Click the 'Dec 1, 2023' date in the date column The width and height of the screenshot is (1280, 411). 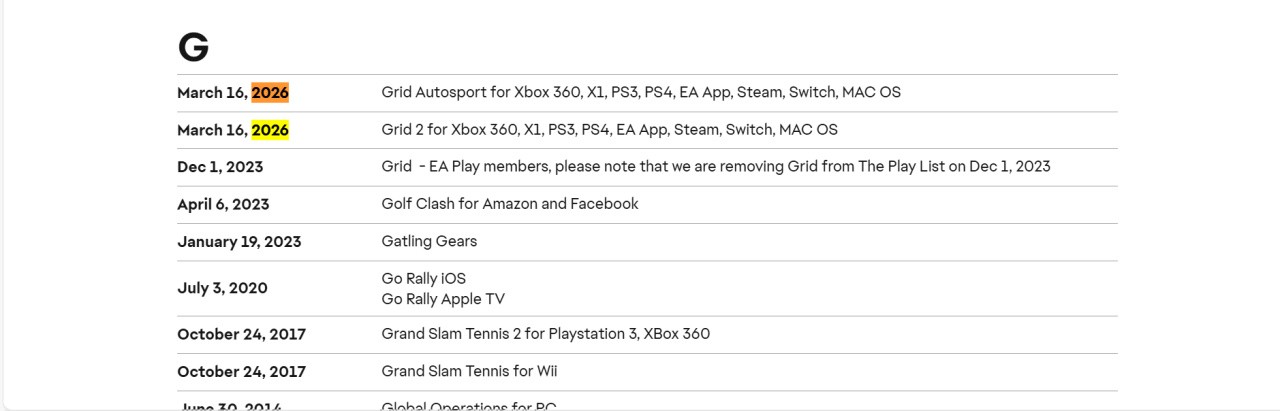pyautogui.click(x=220, y=167)
